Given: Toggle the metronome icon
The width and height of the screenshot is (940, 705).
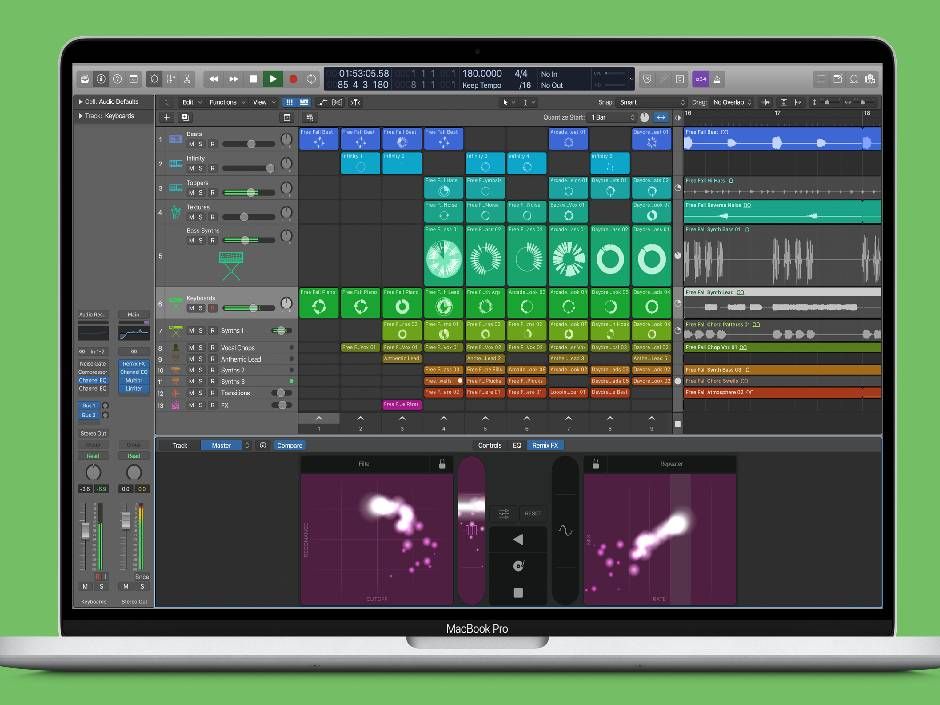Looking at the screenshot, I should click(717, 79).
